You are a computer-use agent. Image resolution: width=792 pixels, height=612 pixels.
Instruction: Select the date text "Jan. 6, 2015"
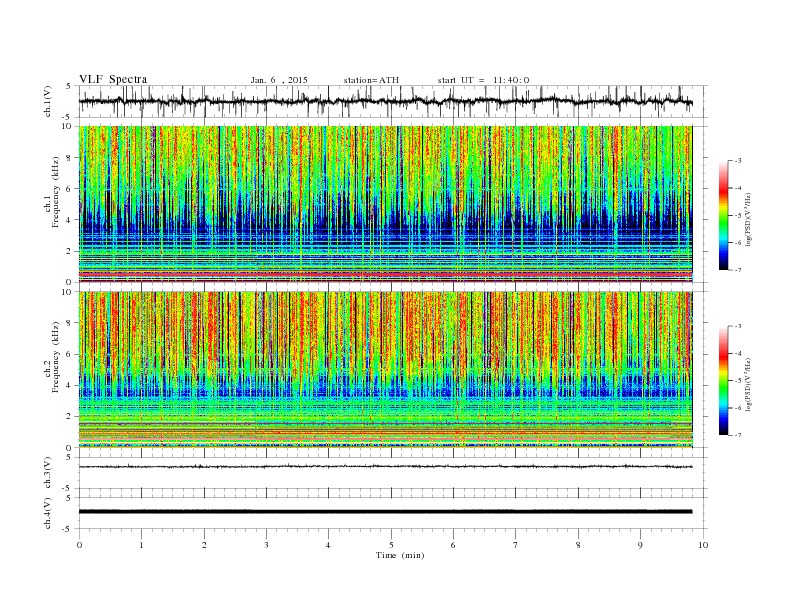[279, 80]
